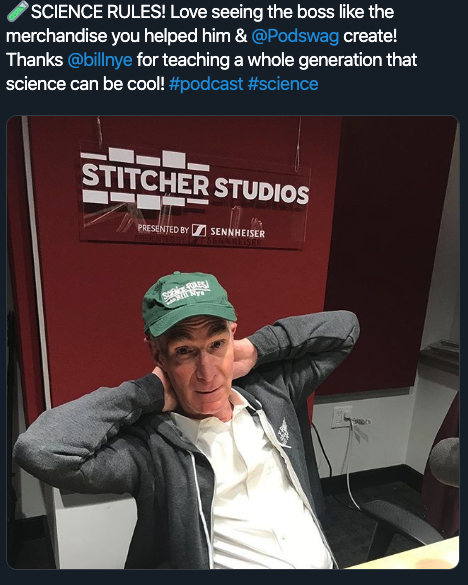Click the word merchandise in the tweet
Image resolution: width=468 pixels, height=585 pixels.
56,36
